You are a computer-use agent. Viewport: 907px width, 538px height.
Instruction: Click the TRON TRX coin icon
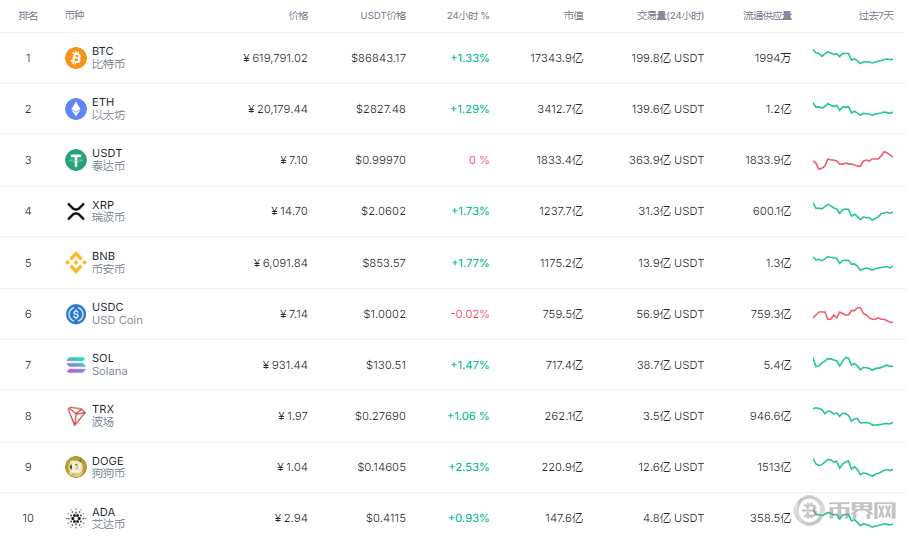[75, 416]
